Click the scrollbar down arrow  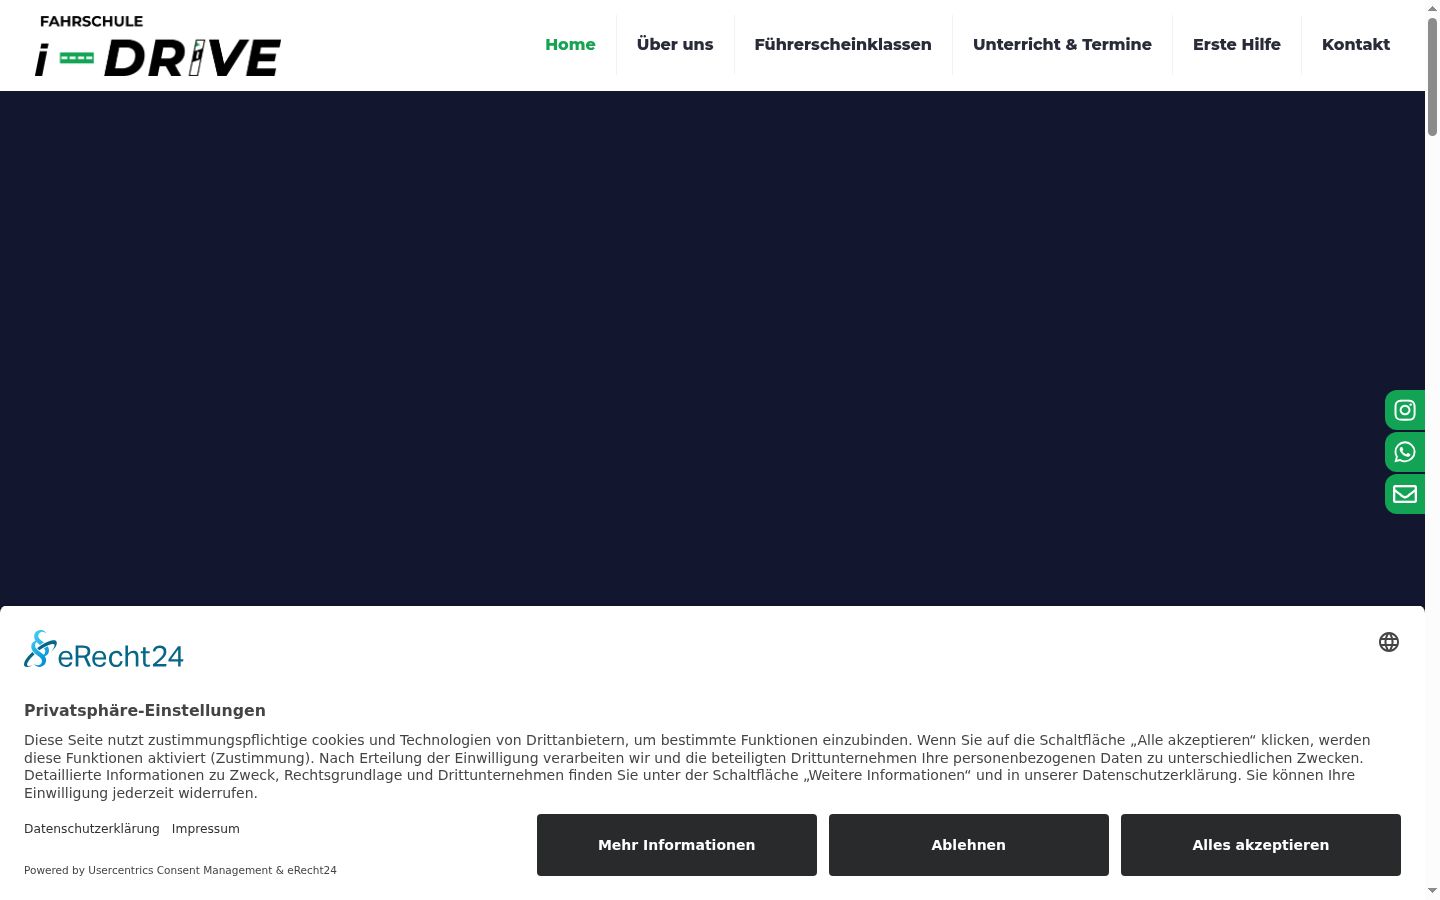click(x=1432, y=890)
